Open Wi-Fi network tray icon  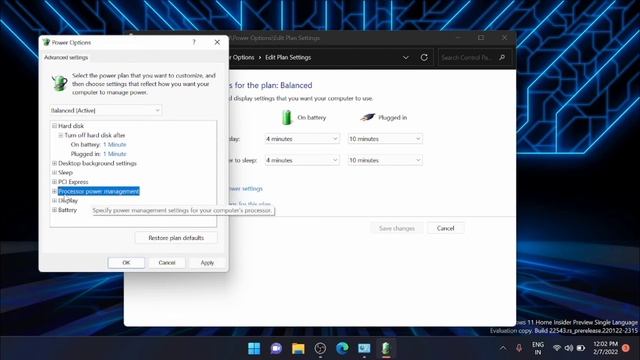[x=556, y=348]
